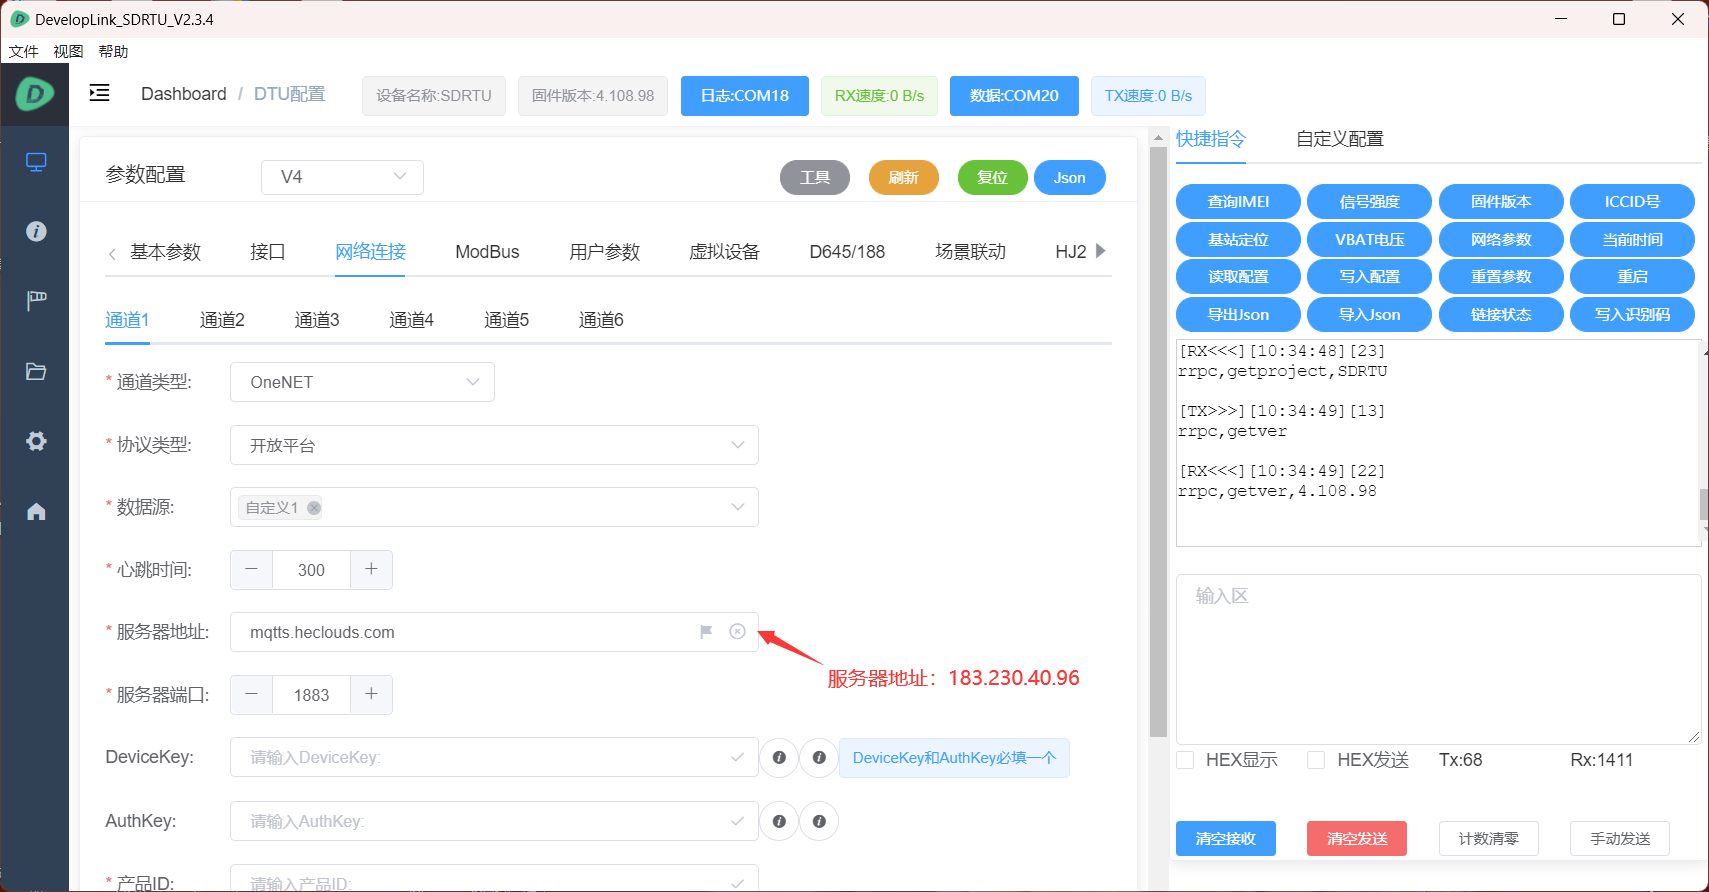Viewport: 1709px width, 892px height.
Task: Open the 协议类型 开放平台 dropdown
Action: tap(494, 445)
